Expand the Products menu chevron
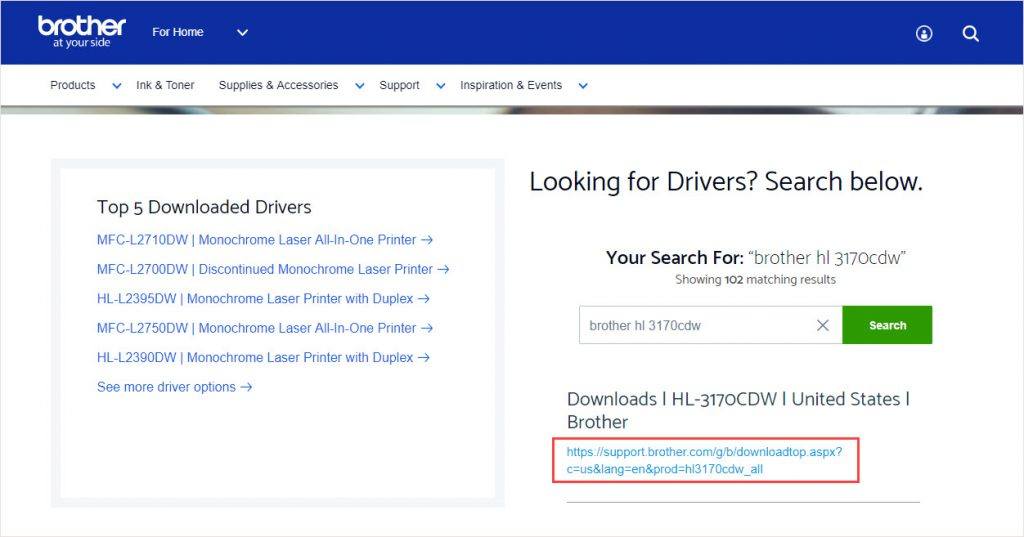The height and width of the screenshot is (537, 1024). pyautogui.click(x=117, y=86)
